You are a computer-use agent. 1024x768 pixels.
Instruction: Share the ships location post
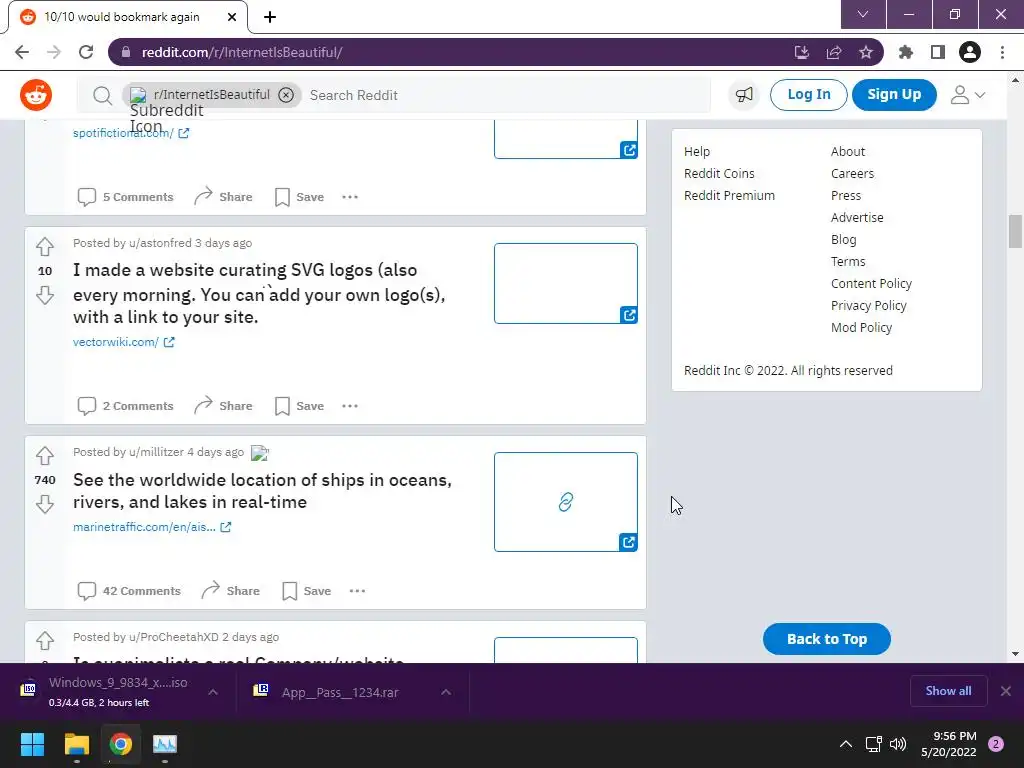(x=231, y=591)
